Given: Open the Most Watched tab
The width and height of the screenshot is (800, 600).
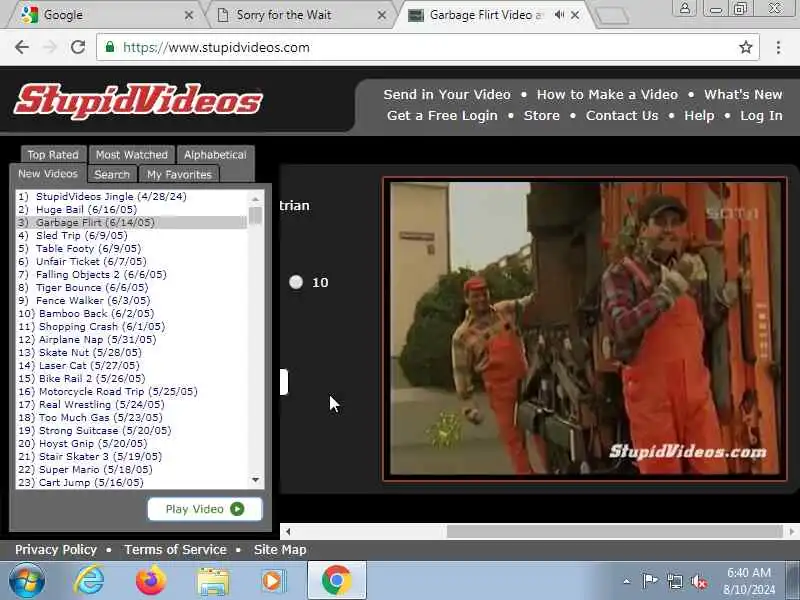Looking at the screenshot, I should coord(132,155).
